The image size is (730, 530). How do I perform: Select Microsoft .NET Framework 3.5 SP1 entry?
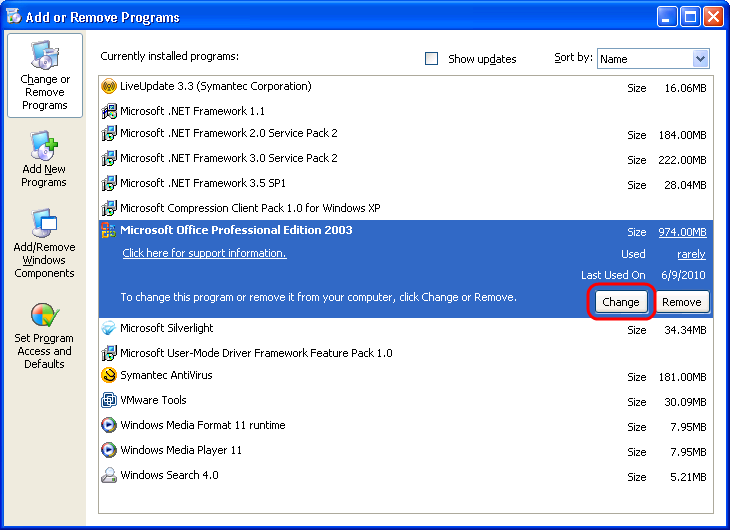406,183
